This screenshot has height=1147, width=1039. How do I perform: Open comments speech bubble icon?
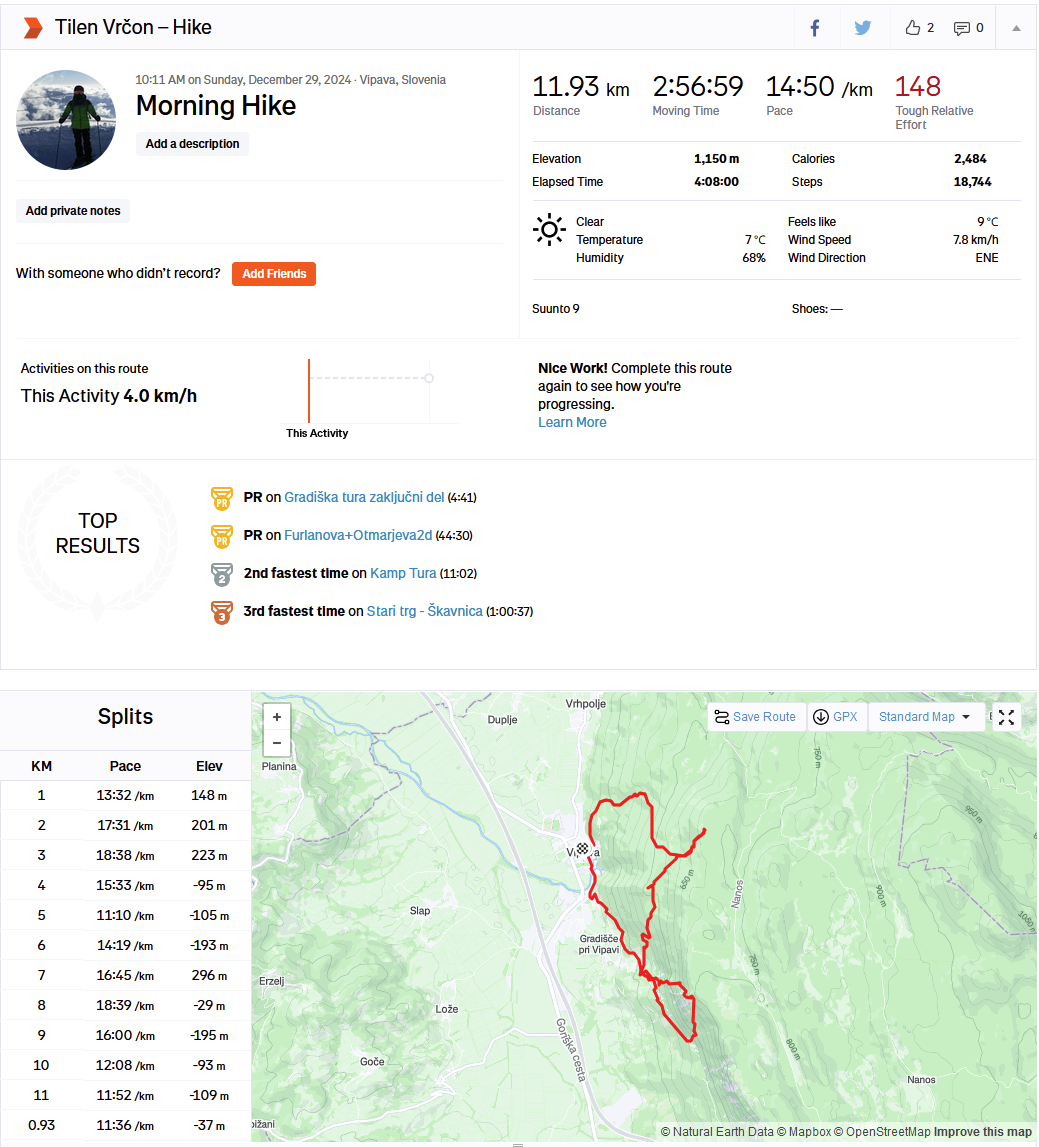961,29
